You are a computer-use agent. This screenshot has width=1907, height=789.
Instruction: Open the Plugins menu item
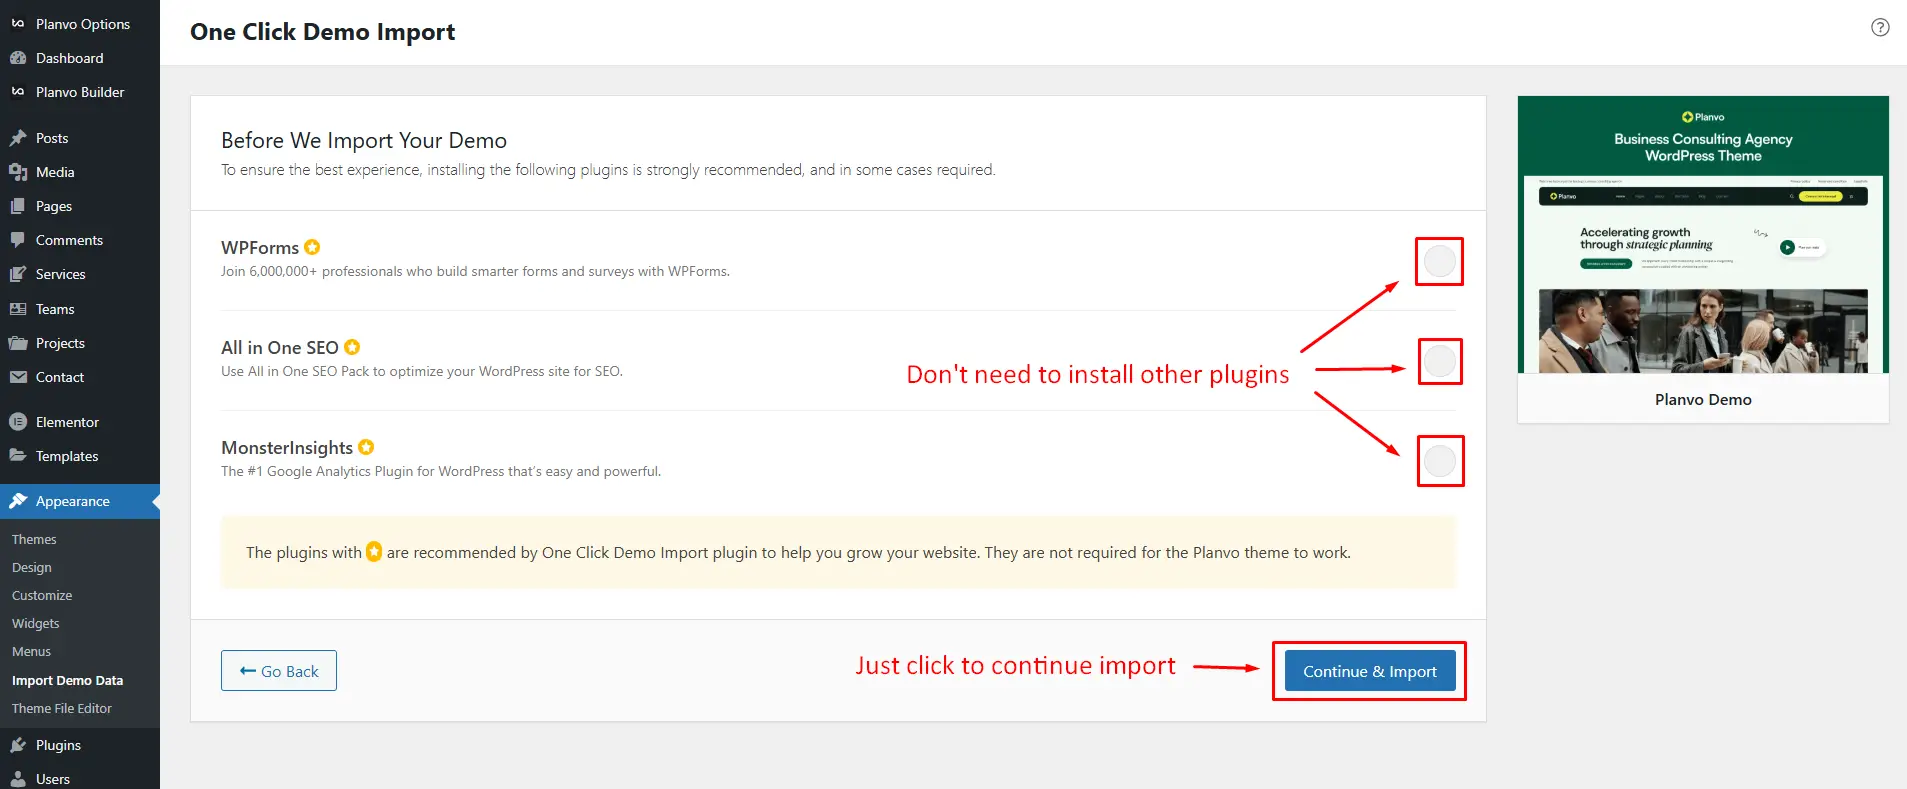[80, 745]
